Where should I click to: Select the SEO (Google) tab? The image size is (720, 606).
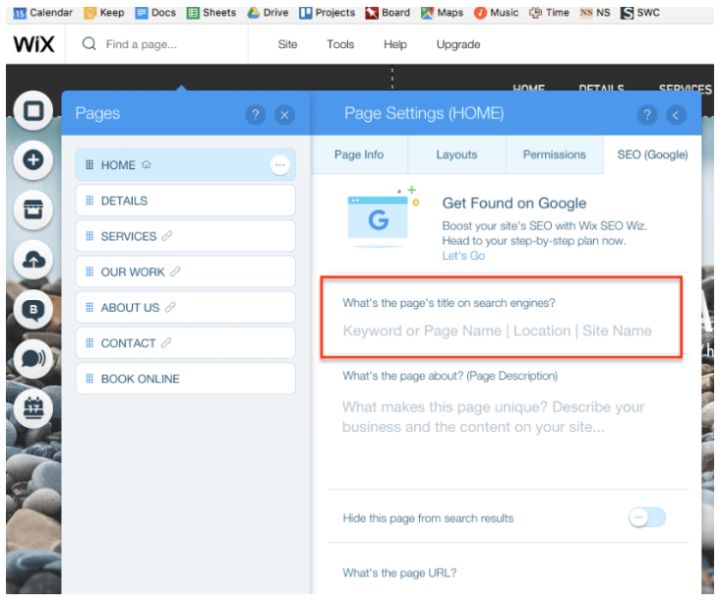click(652, 155)
